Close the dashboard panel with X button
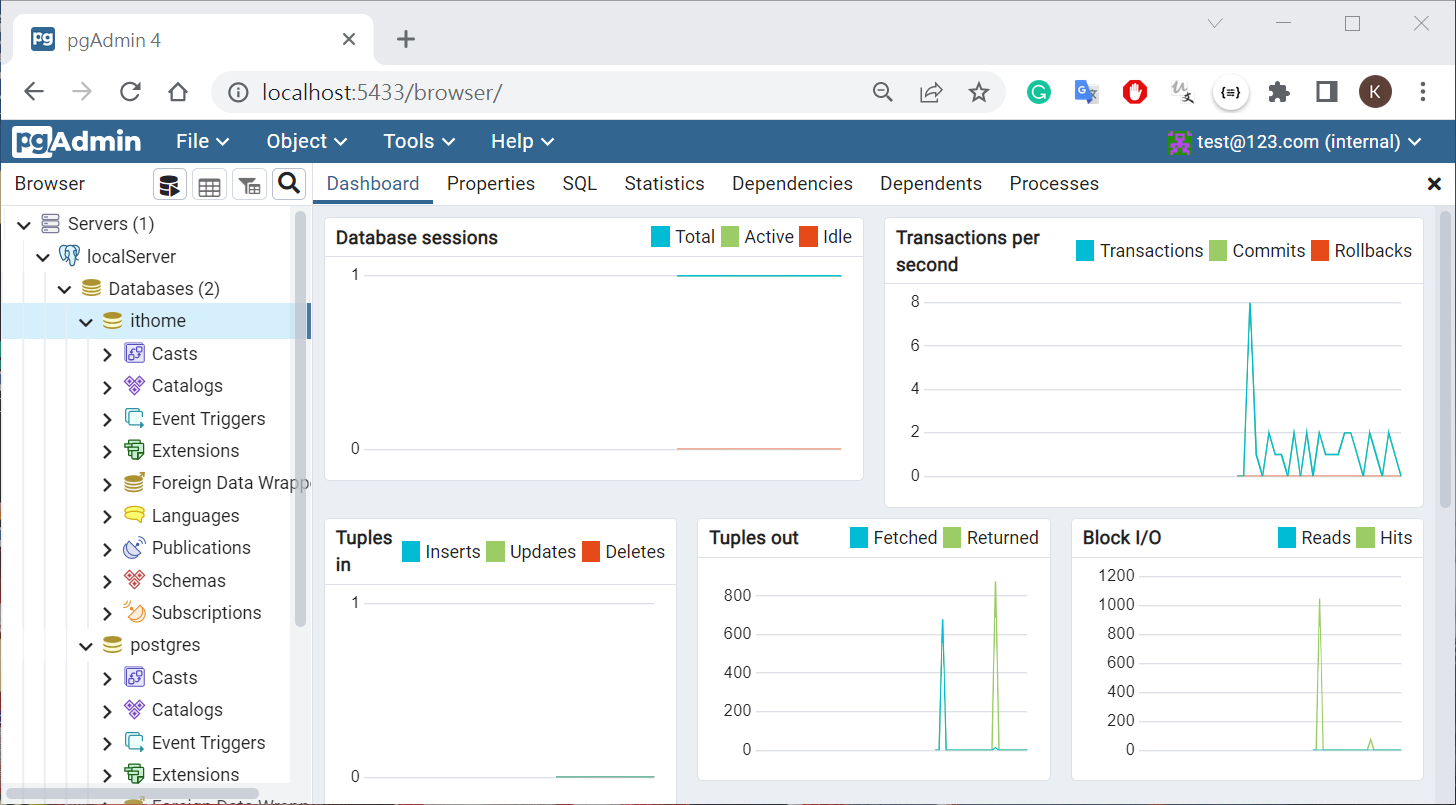 (1433, 184)
